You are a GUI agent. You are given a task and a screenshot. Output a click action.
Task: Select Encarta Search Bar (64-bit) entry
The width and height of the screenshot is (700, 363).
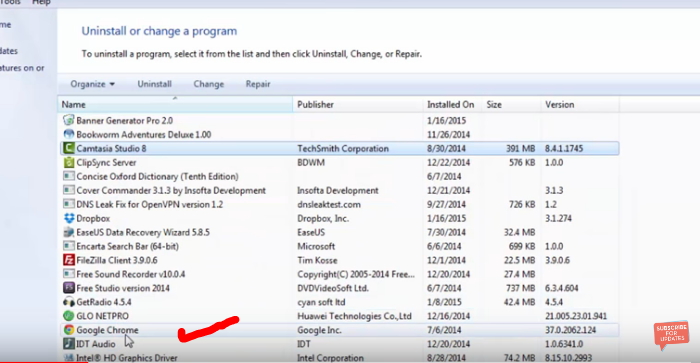pyautogui.click(x=127, y=246)
